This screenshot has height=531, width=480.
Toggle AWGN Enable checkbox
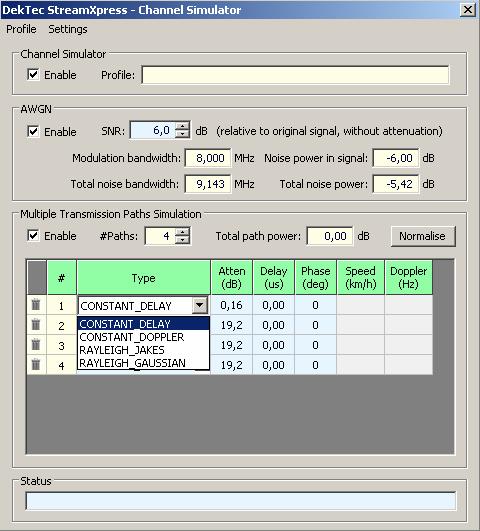33,131
